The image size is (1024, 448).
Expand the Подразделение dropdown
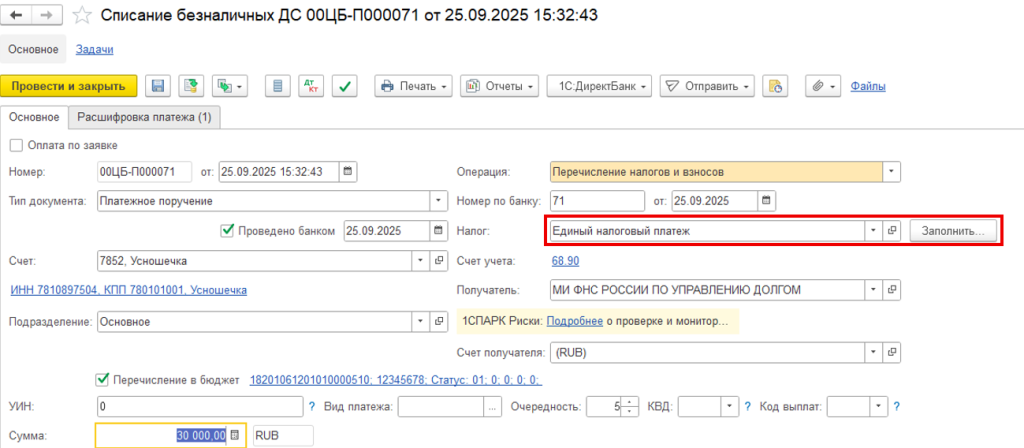pos(421,321)
